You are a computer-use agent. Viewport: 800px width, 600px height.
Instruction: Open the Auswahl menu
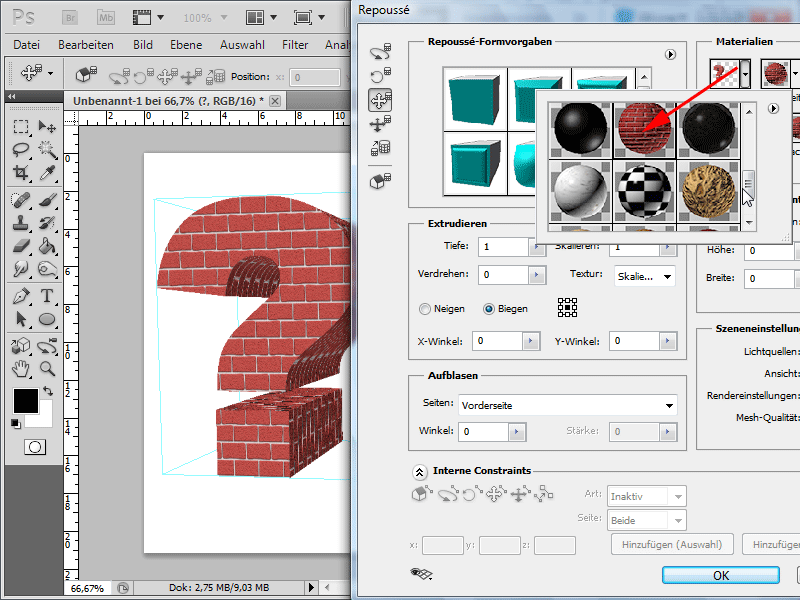tap(242, 45)
